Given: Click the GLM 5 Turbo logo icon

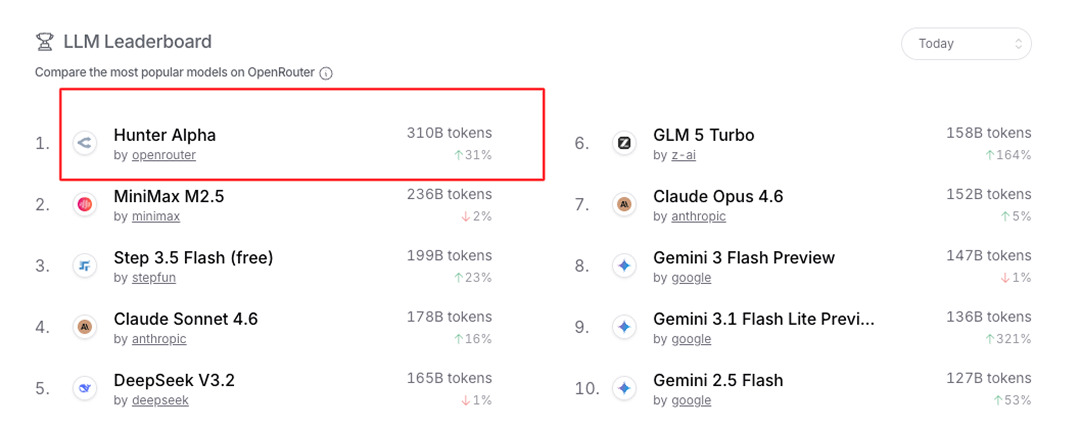Looking at the screenshot, I should 624,143.
